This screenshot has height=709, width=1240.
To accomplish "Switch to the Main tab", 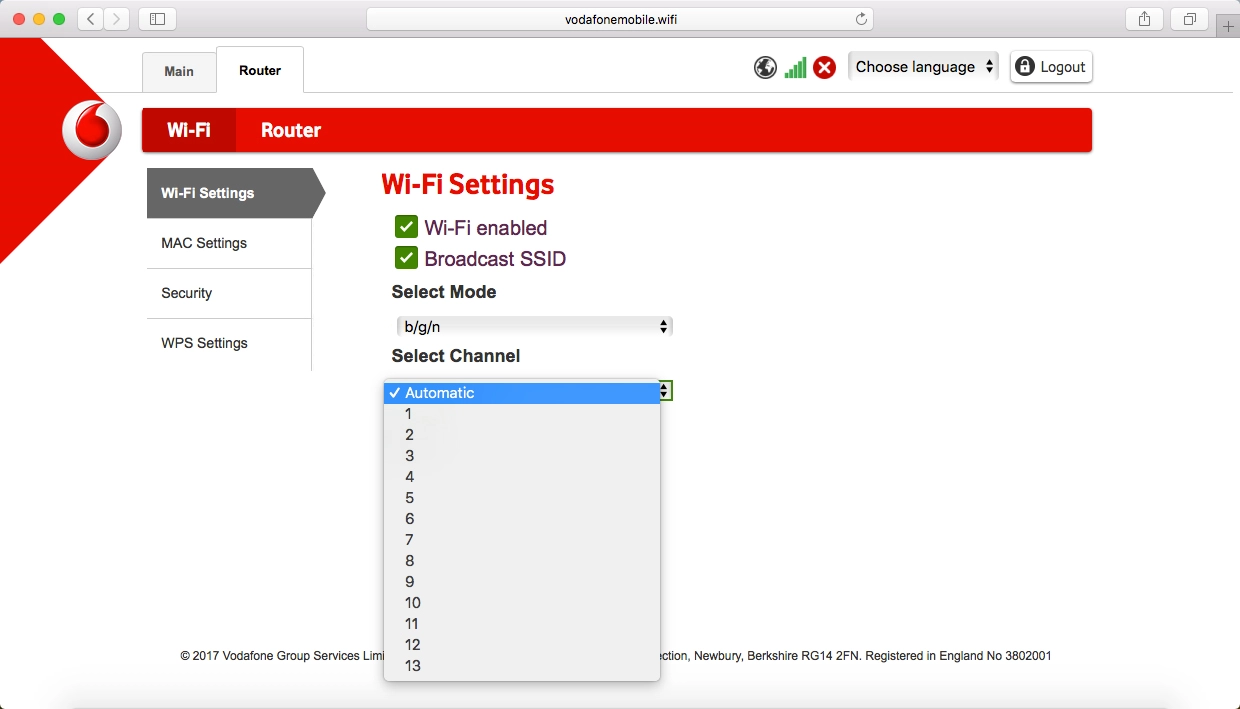I will coord(179,71).
